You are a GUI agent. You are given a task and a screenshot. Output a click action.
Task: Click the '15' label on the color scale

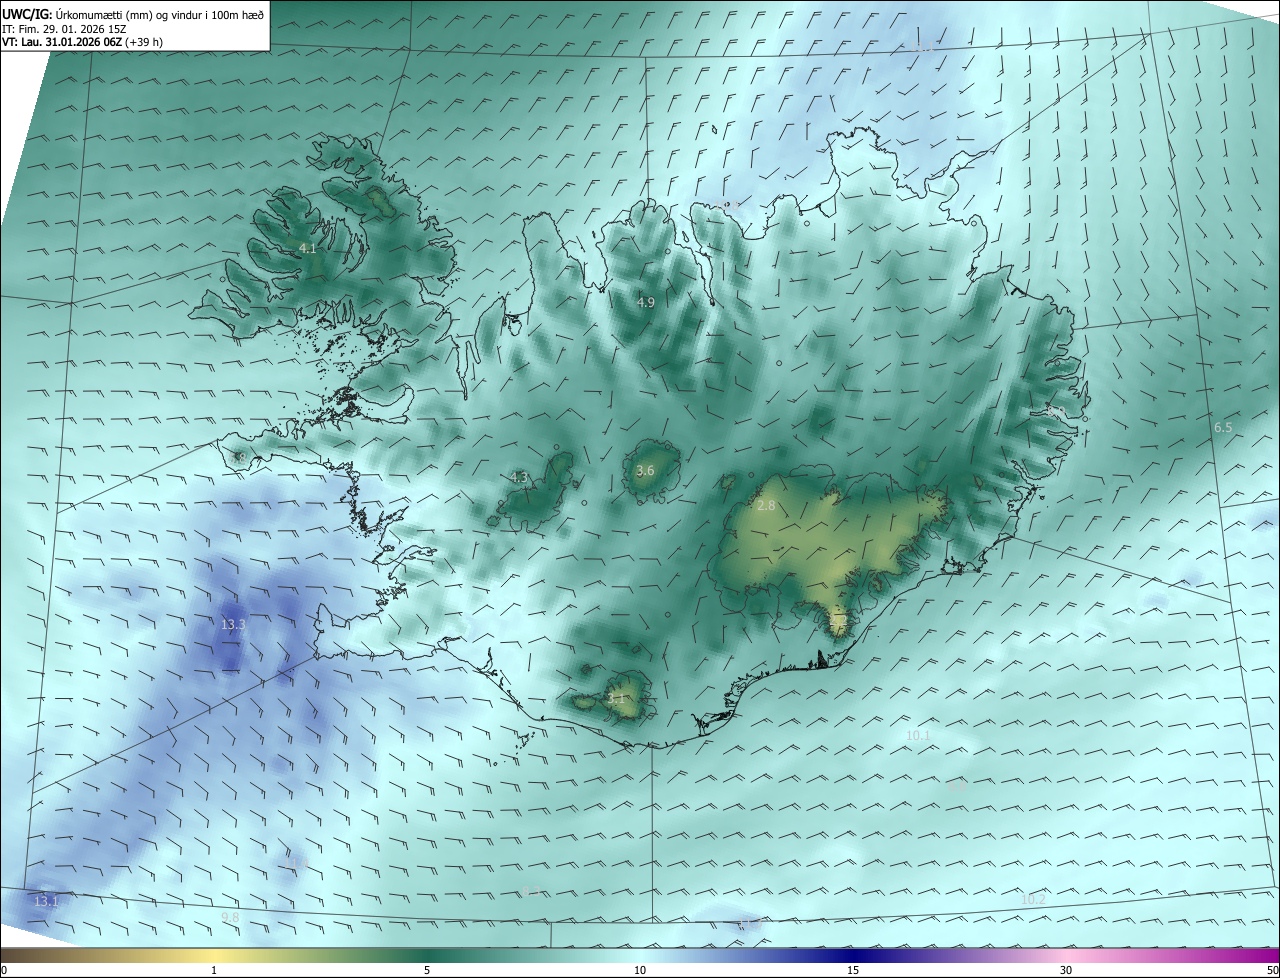click(x=853, y=970)
